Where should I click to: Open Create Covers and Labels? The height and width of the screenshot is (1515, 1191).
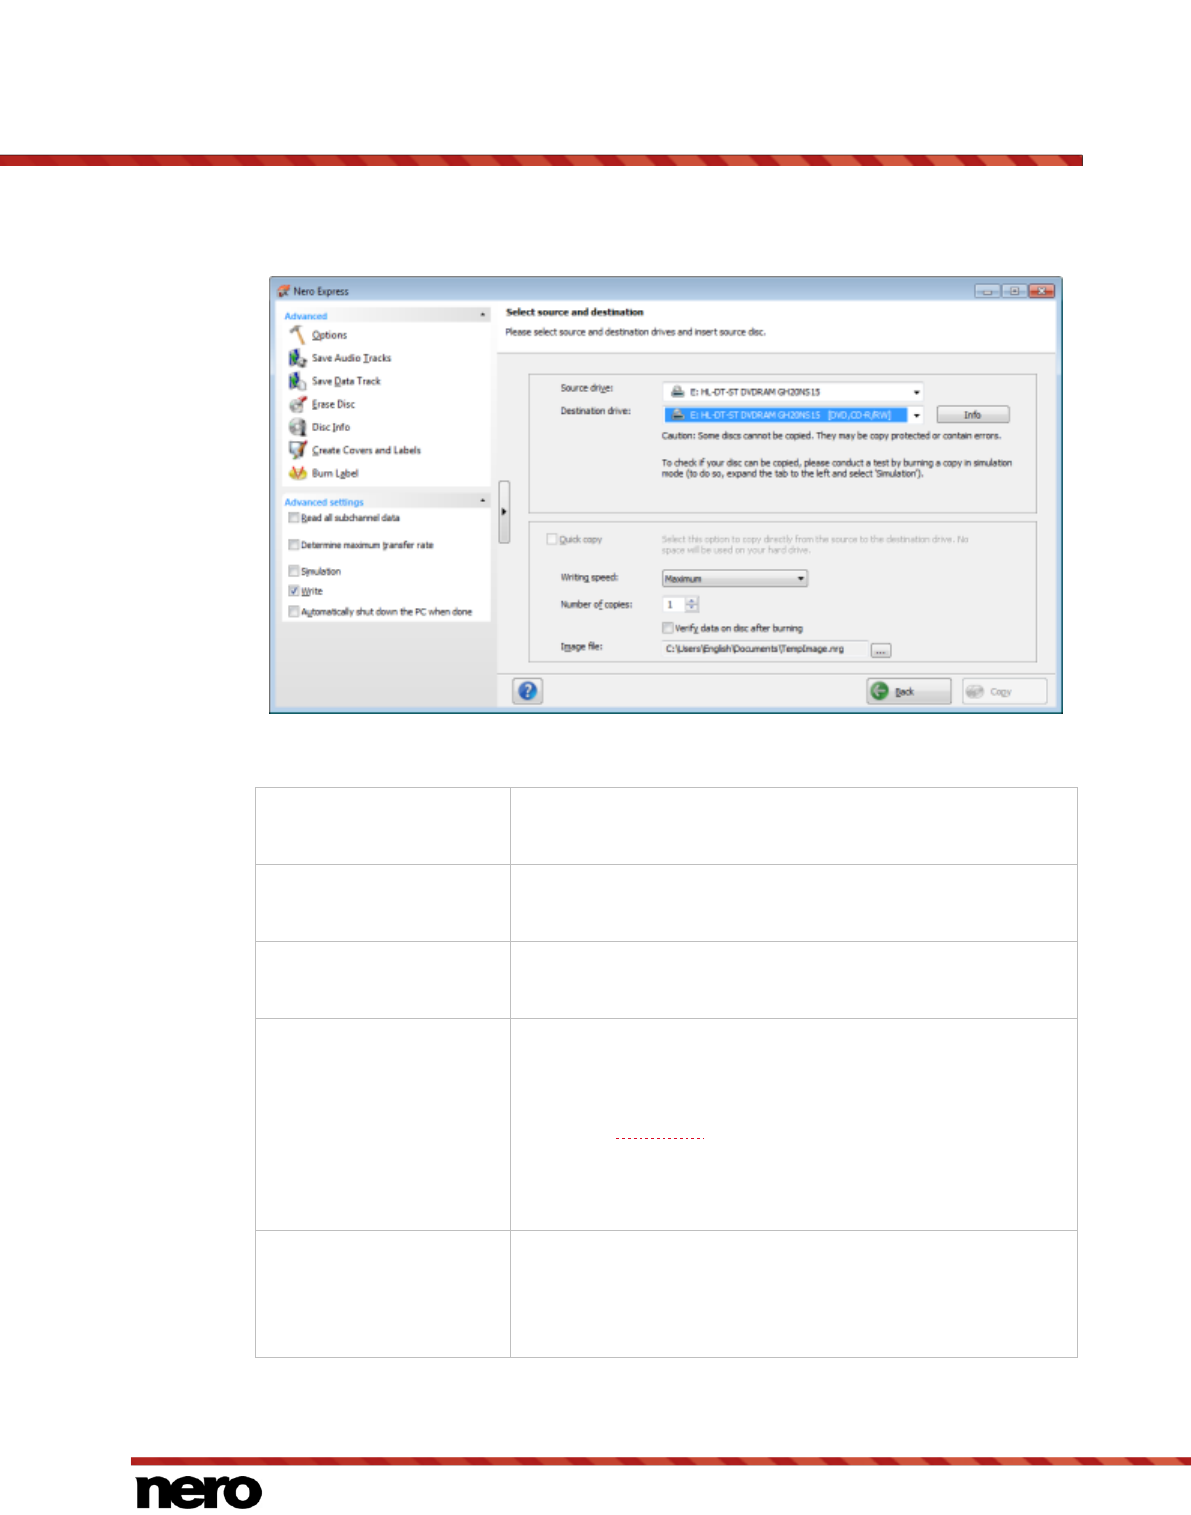[366, 450]
